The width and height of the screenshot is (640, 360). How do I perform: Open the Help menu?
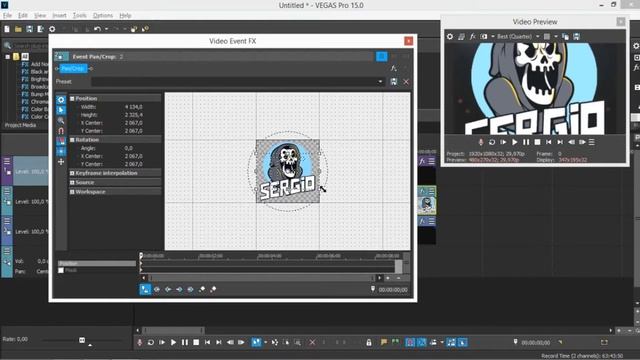pos(125,16)
